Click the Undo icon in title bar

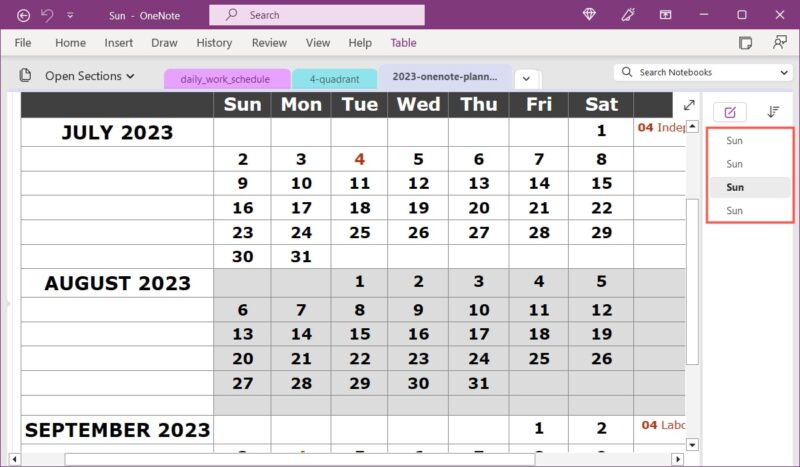[47, 15]
